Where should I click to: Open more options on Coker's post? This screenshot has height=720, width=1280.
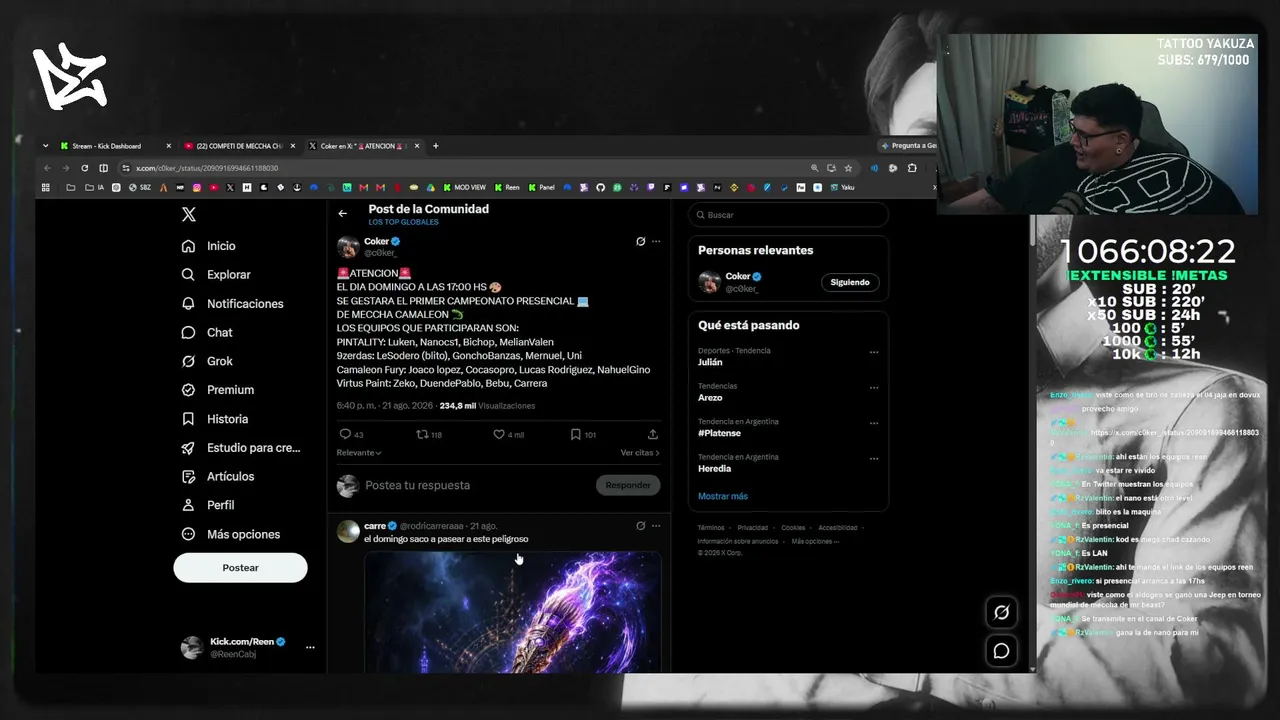tap(656, 241)
